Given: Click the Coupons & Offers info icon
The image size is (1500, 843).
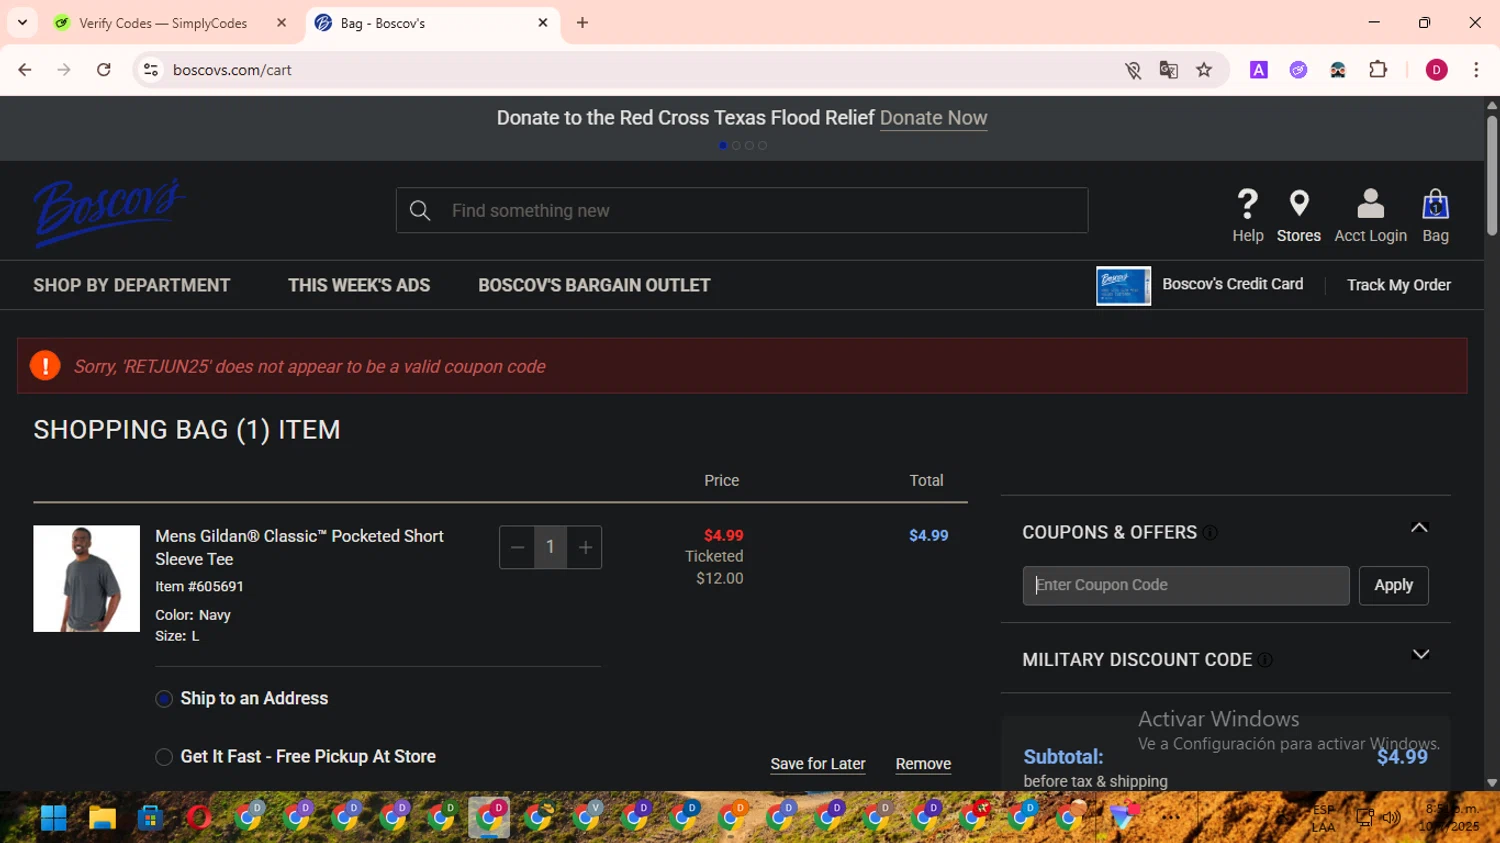Looking at the screenshot, I should 1210,533.
